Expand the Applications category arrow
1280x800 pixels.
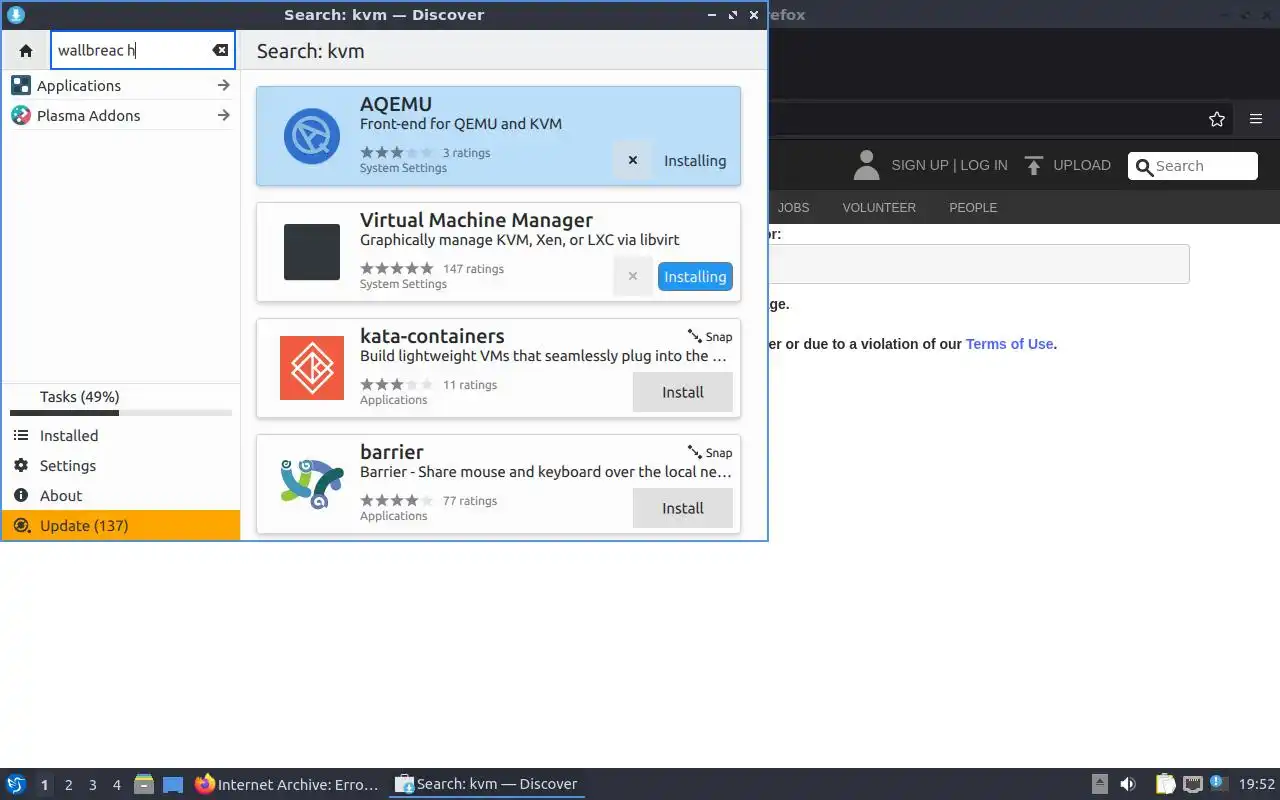(x=223, y=86)
